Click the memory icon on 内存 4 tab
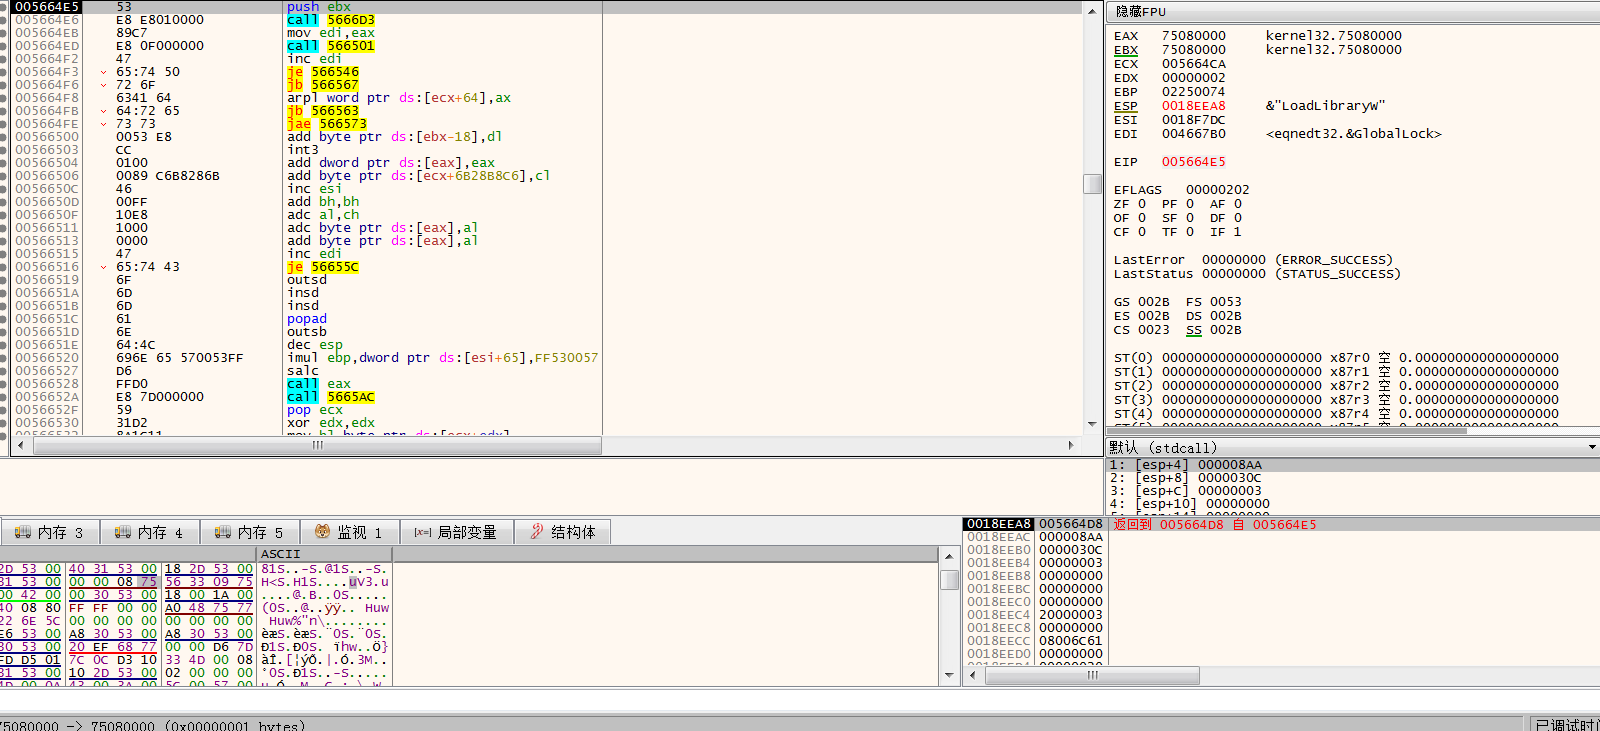This screenshot has height=731, width=1600. coord(122,532)
